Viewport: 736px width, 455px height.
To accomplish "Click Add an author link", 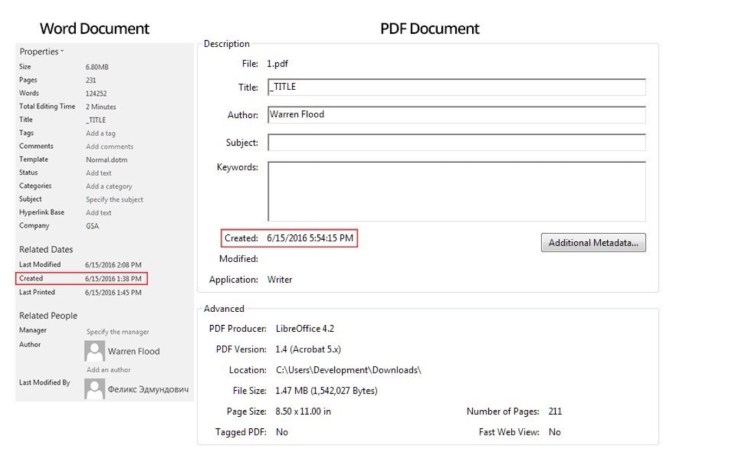I will click(110, 369).
